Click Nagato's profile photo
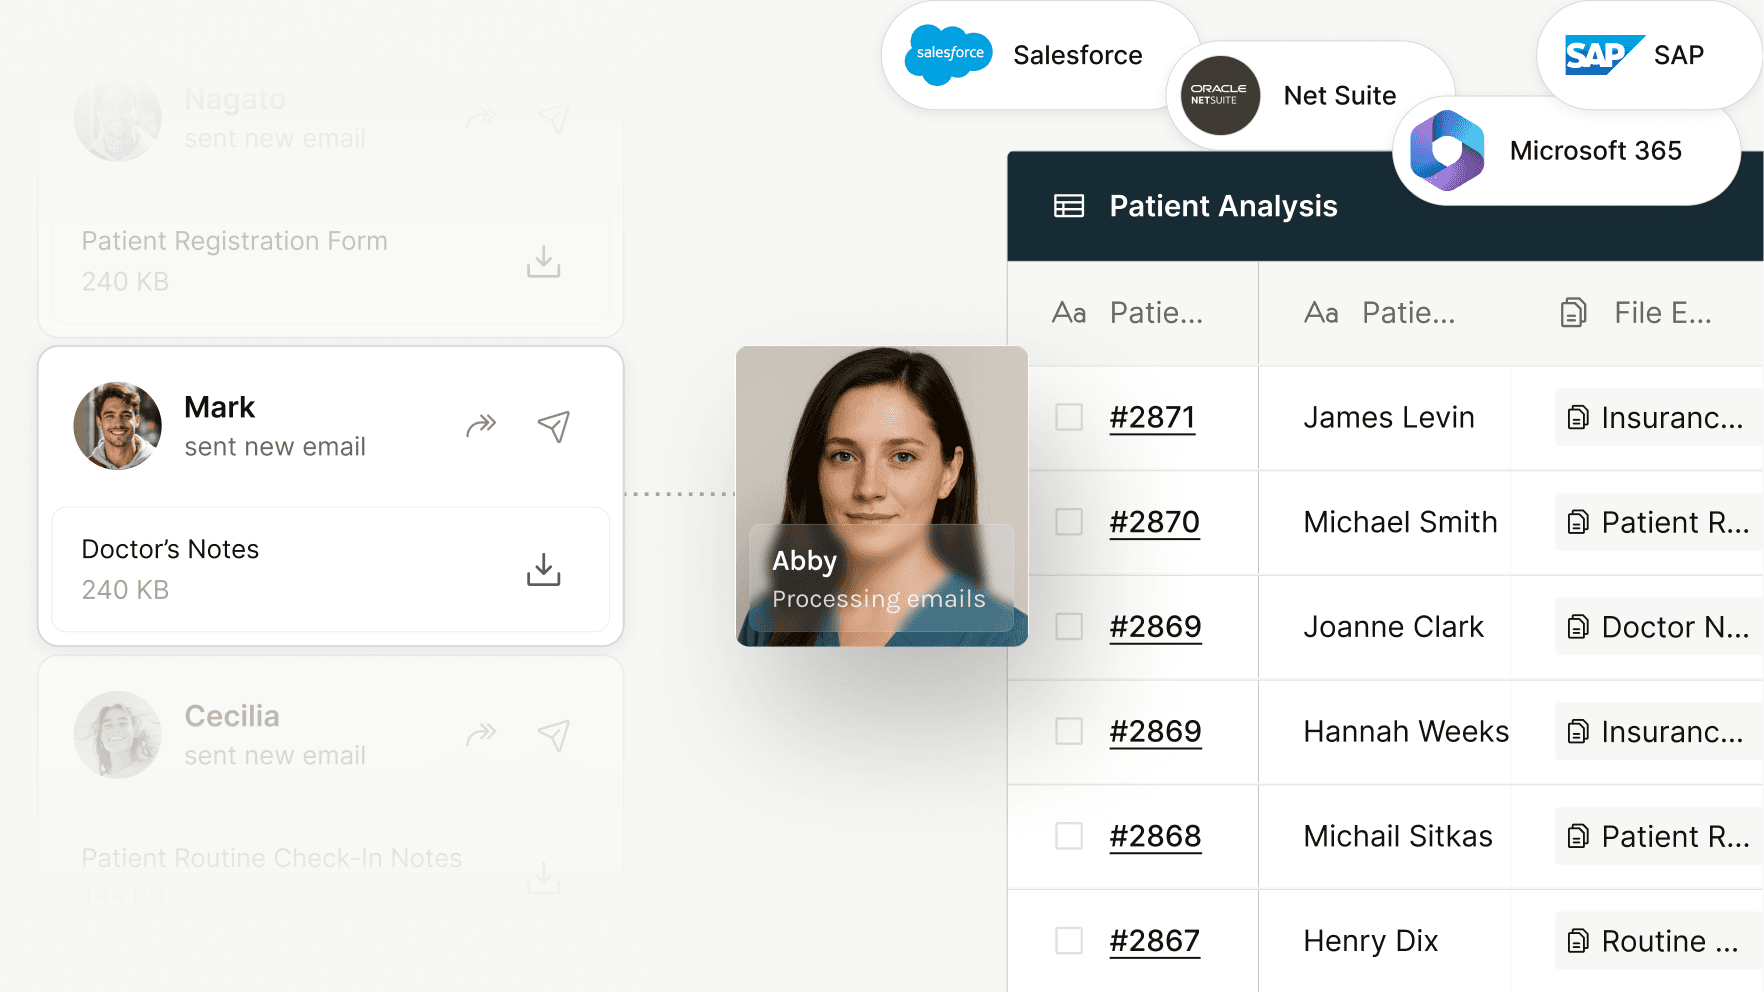 pos(118,118)
